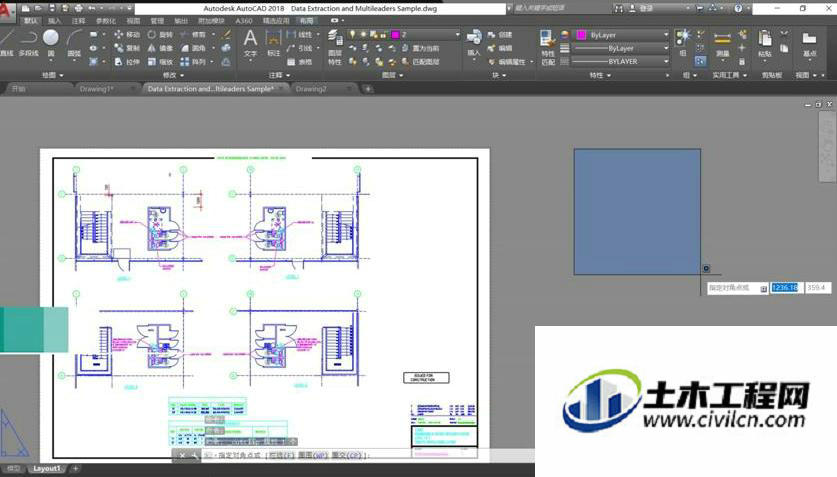Open the Text (文字) tool

coord(250,43)
